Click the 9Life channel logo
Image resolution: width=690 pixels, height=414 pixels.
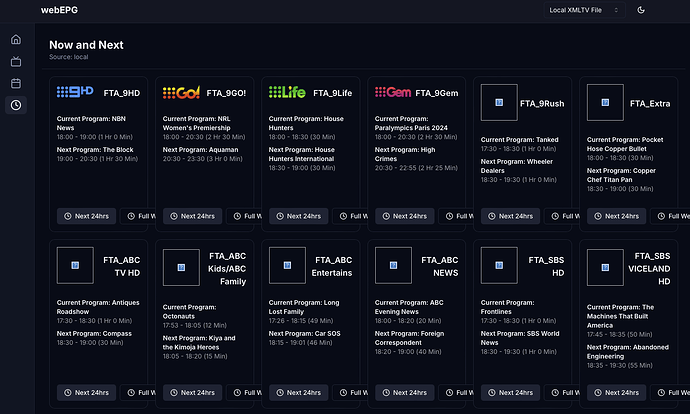(287, 92)
